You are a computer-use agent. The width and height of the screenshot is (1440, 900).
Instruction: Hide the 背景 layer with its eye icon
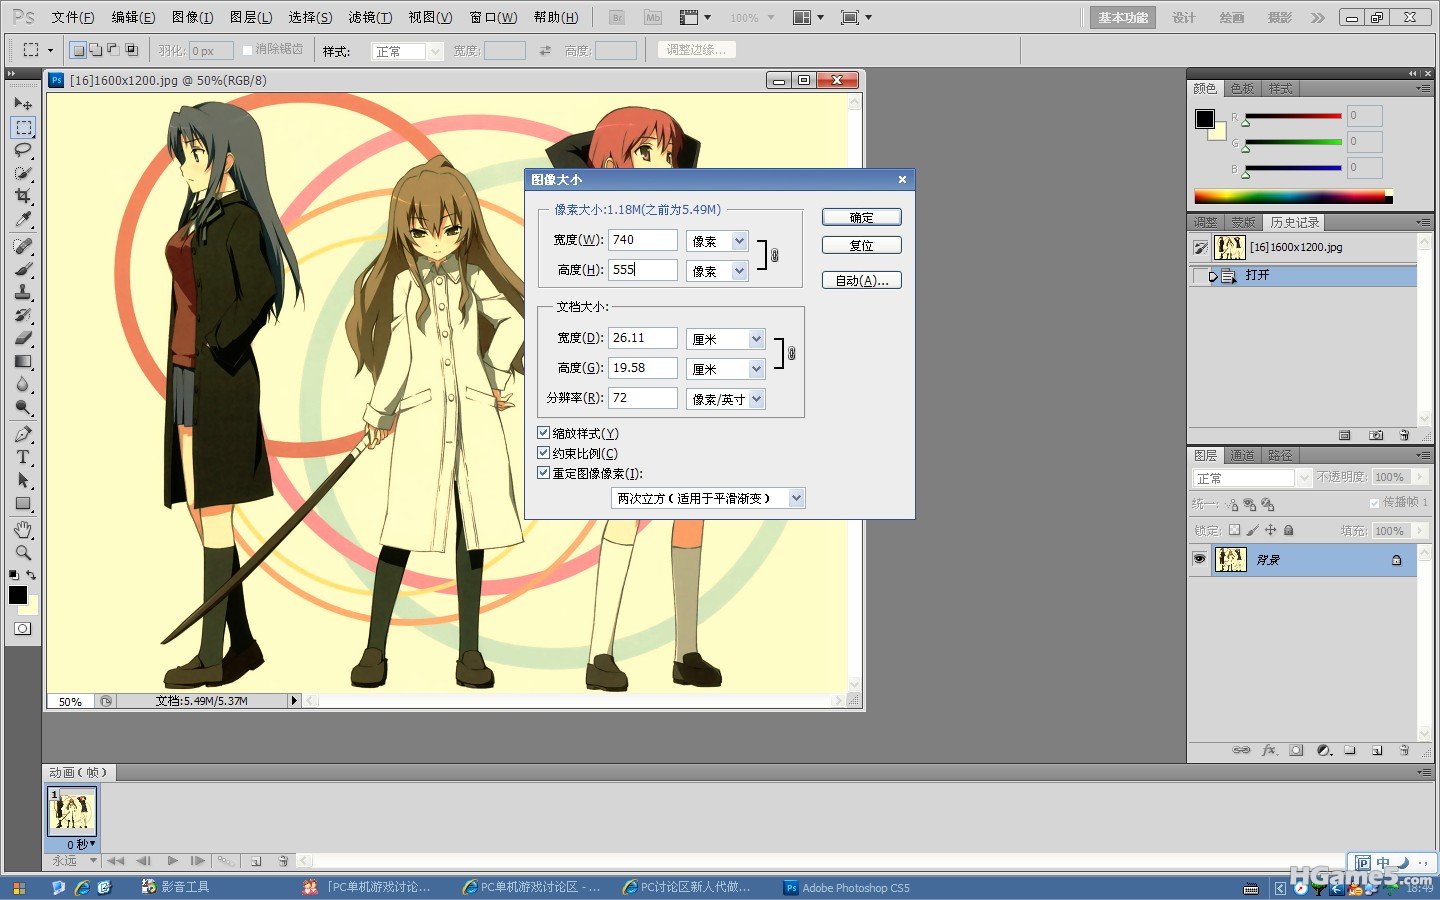click(x=1200, y=559)
